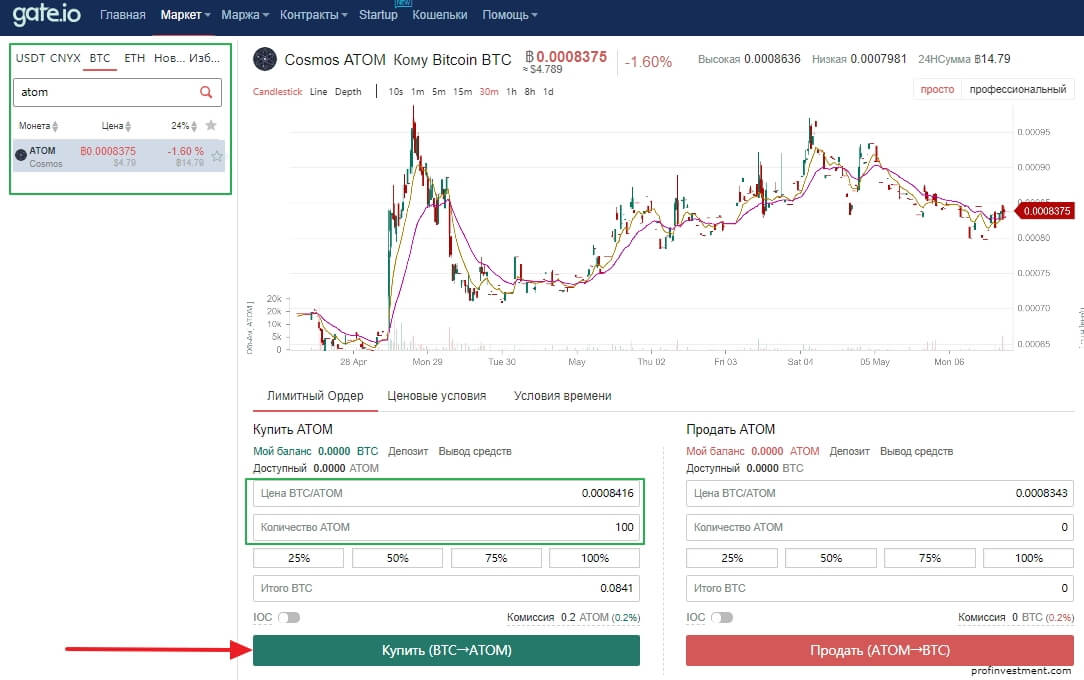Sort the list by 24% change column
The width and height of the screenshot is (1084, 680).
(184, 126)
